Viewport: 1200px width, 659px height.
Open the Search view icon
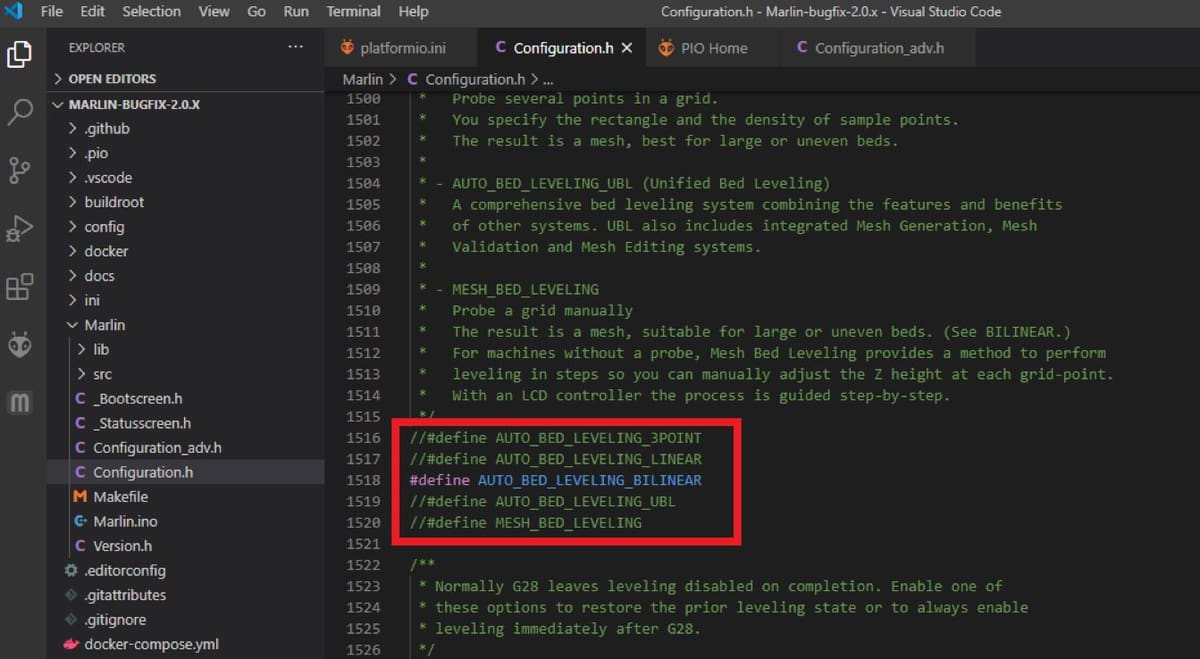coord(20,112)
